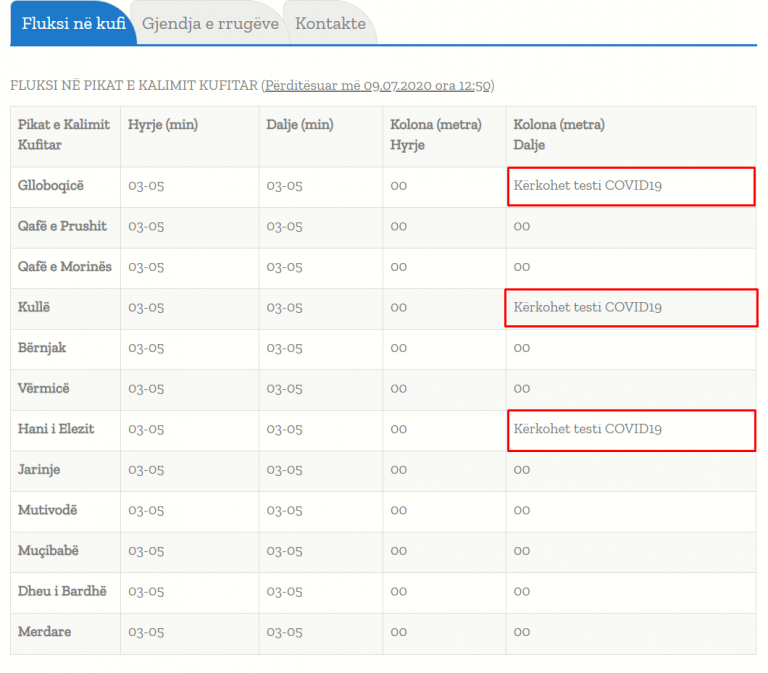The image size is (768, 673).
Task: Switch to the Gjendja e rrugëve tab
Action: (210, 23)
